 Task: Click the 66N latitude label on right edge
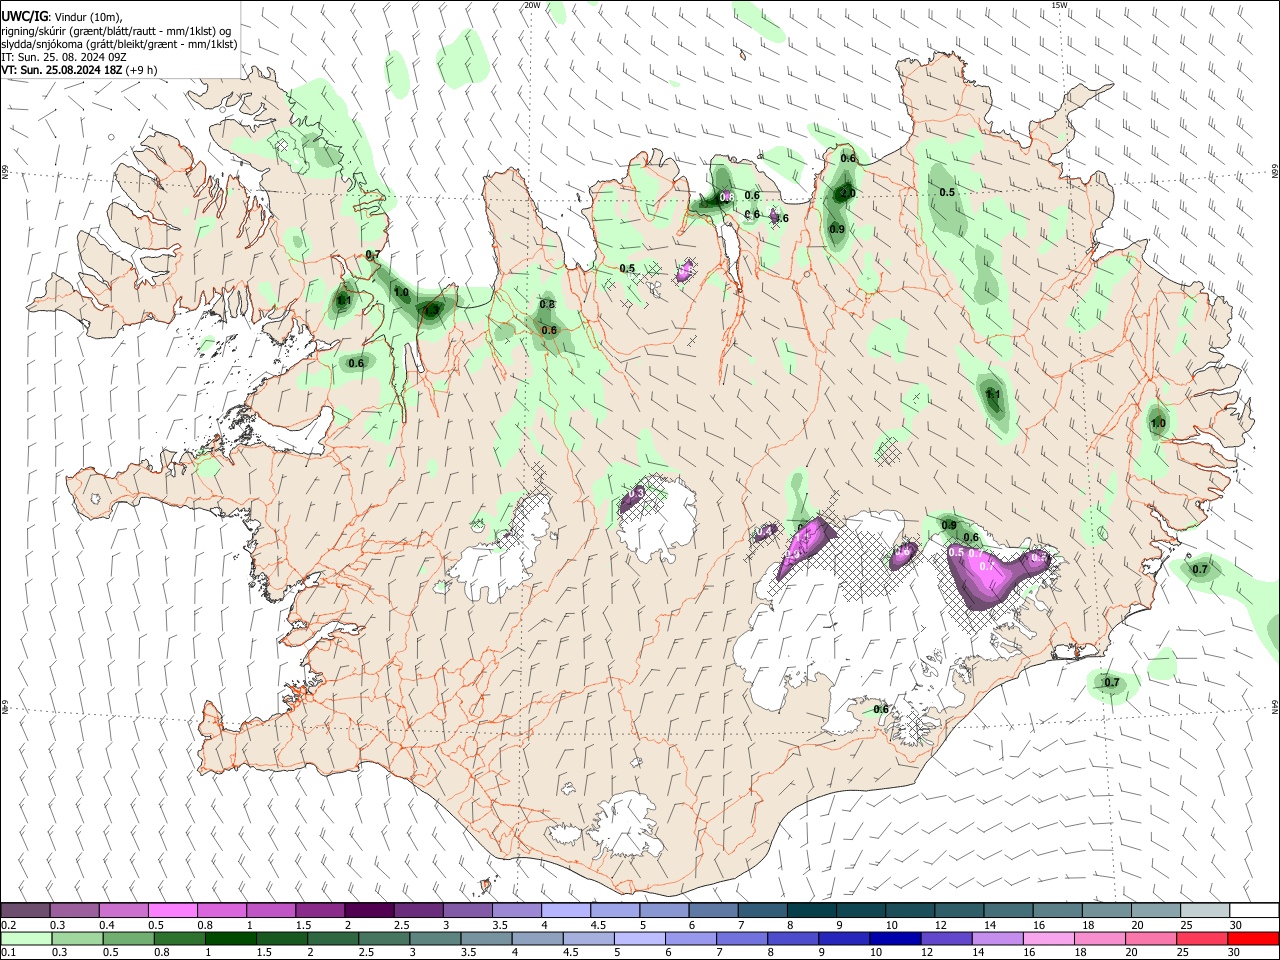pos(1275,172)
